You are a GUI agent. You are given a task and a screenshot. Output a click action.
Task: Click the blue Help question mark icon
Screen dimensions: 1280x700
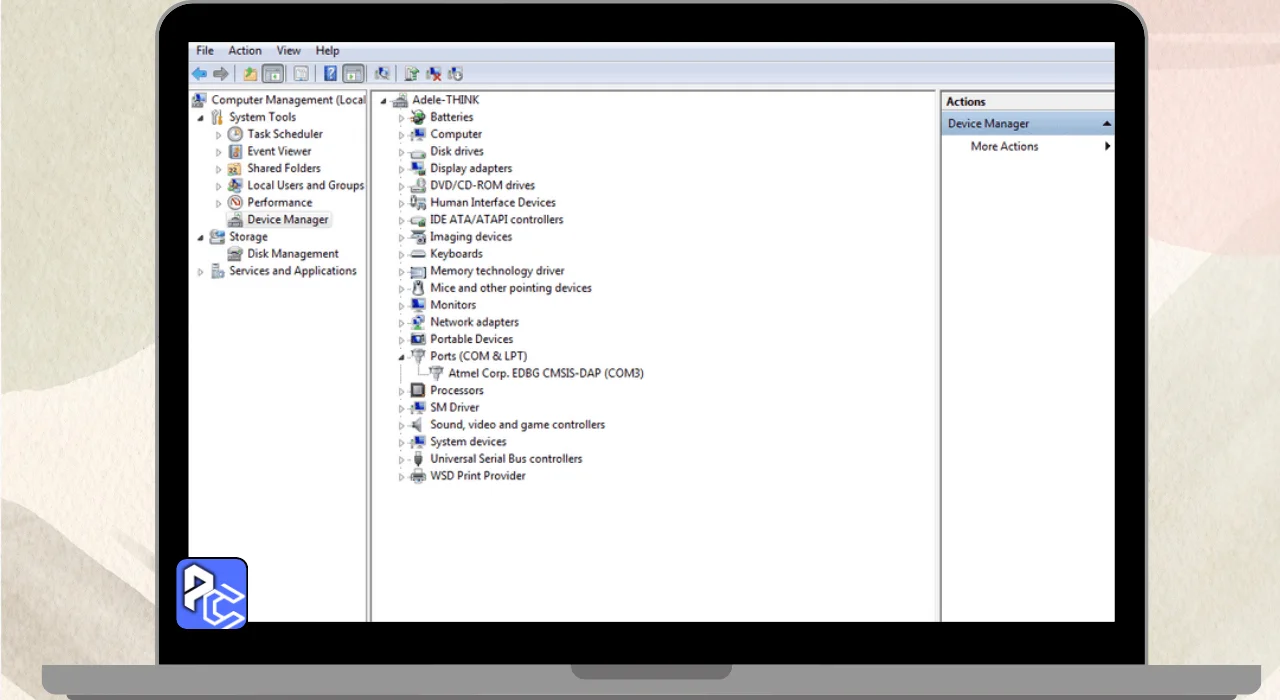coord(330,74)
